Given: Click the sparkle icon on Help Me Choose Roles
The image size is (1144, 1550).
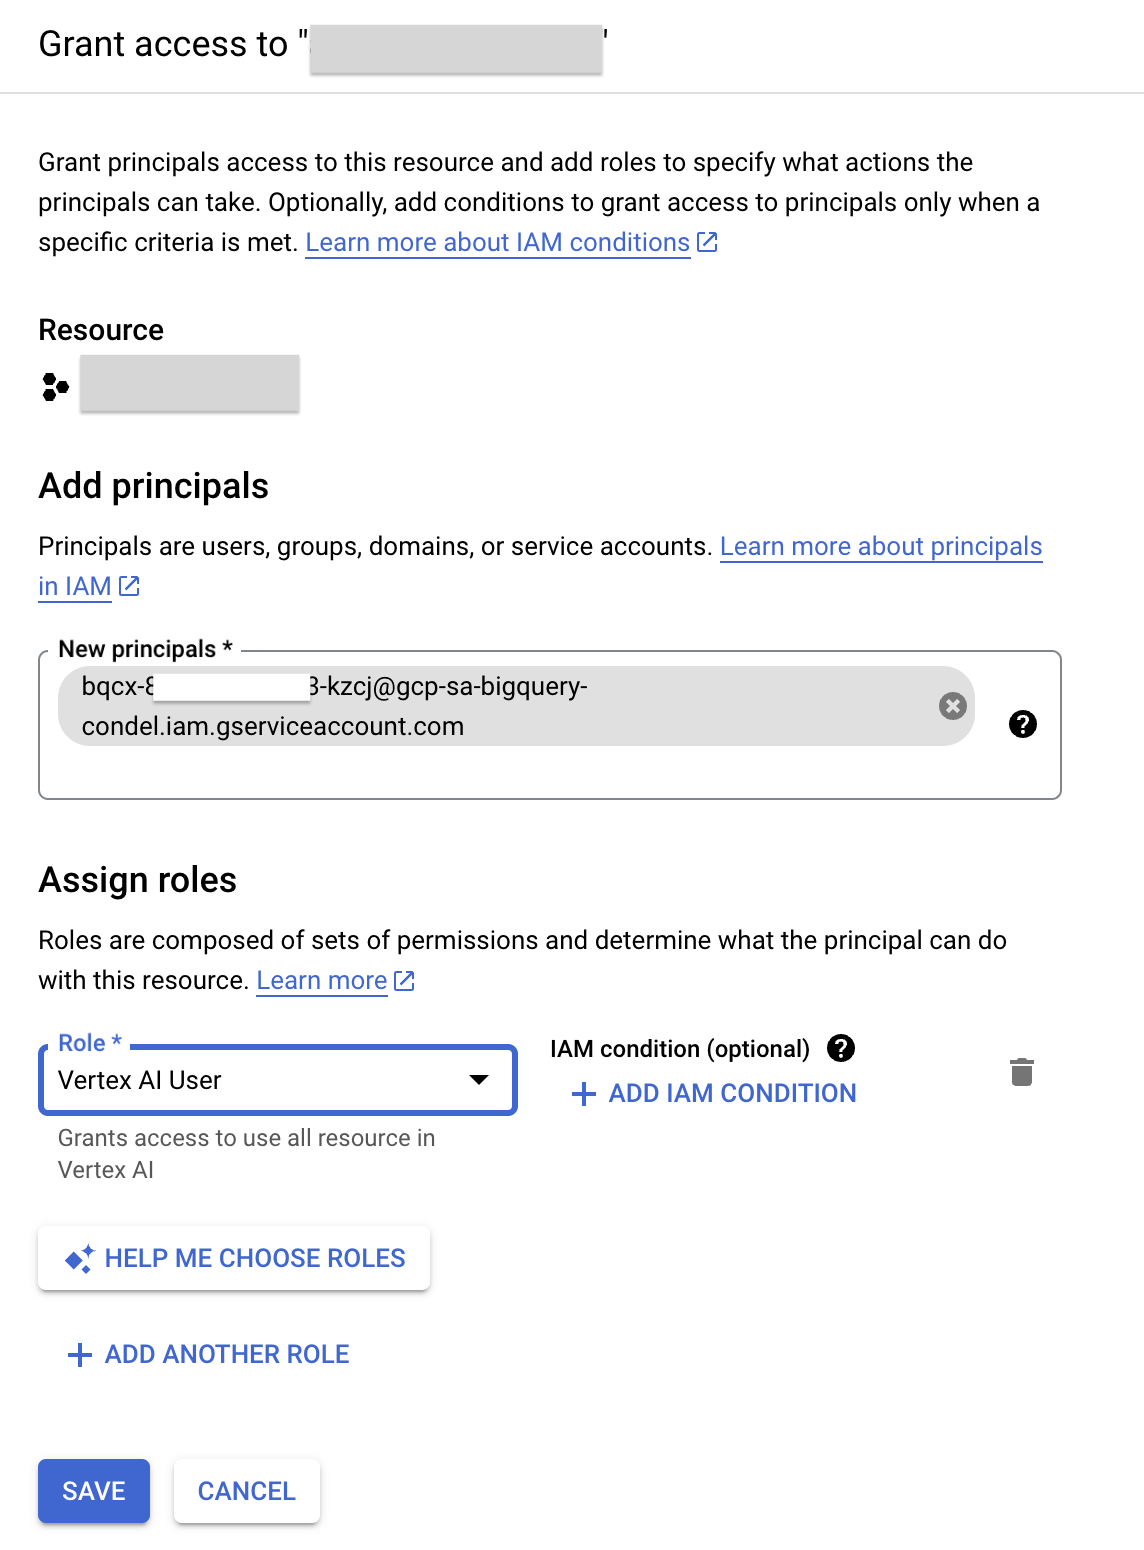Looking at the screenshot, I should pyautogui.click(x=79, y=1259).
